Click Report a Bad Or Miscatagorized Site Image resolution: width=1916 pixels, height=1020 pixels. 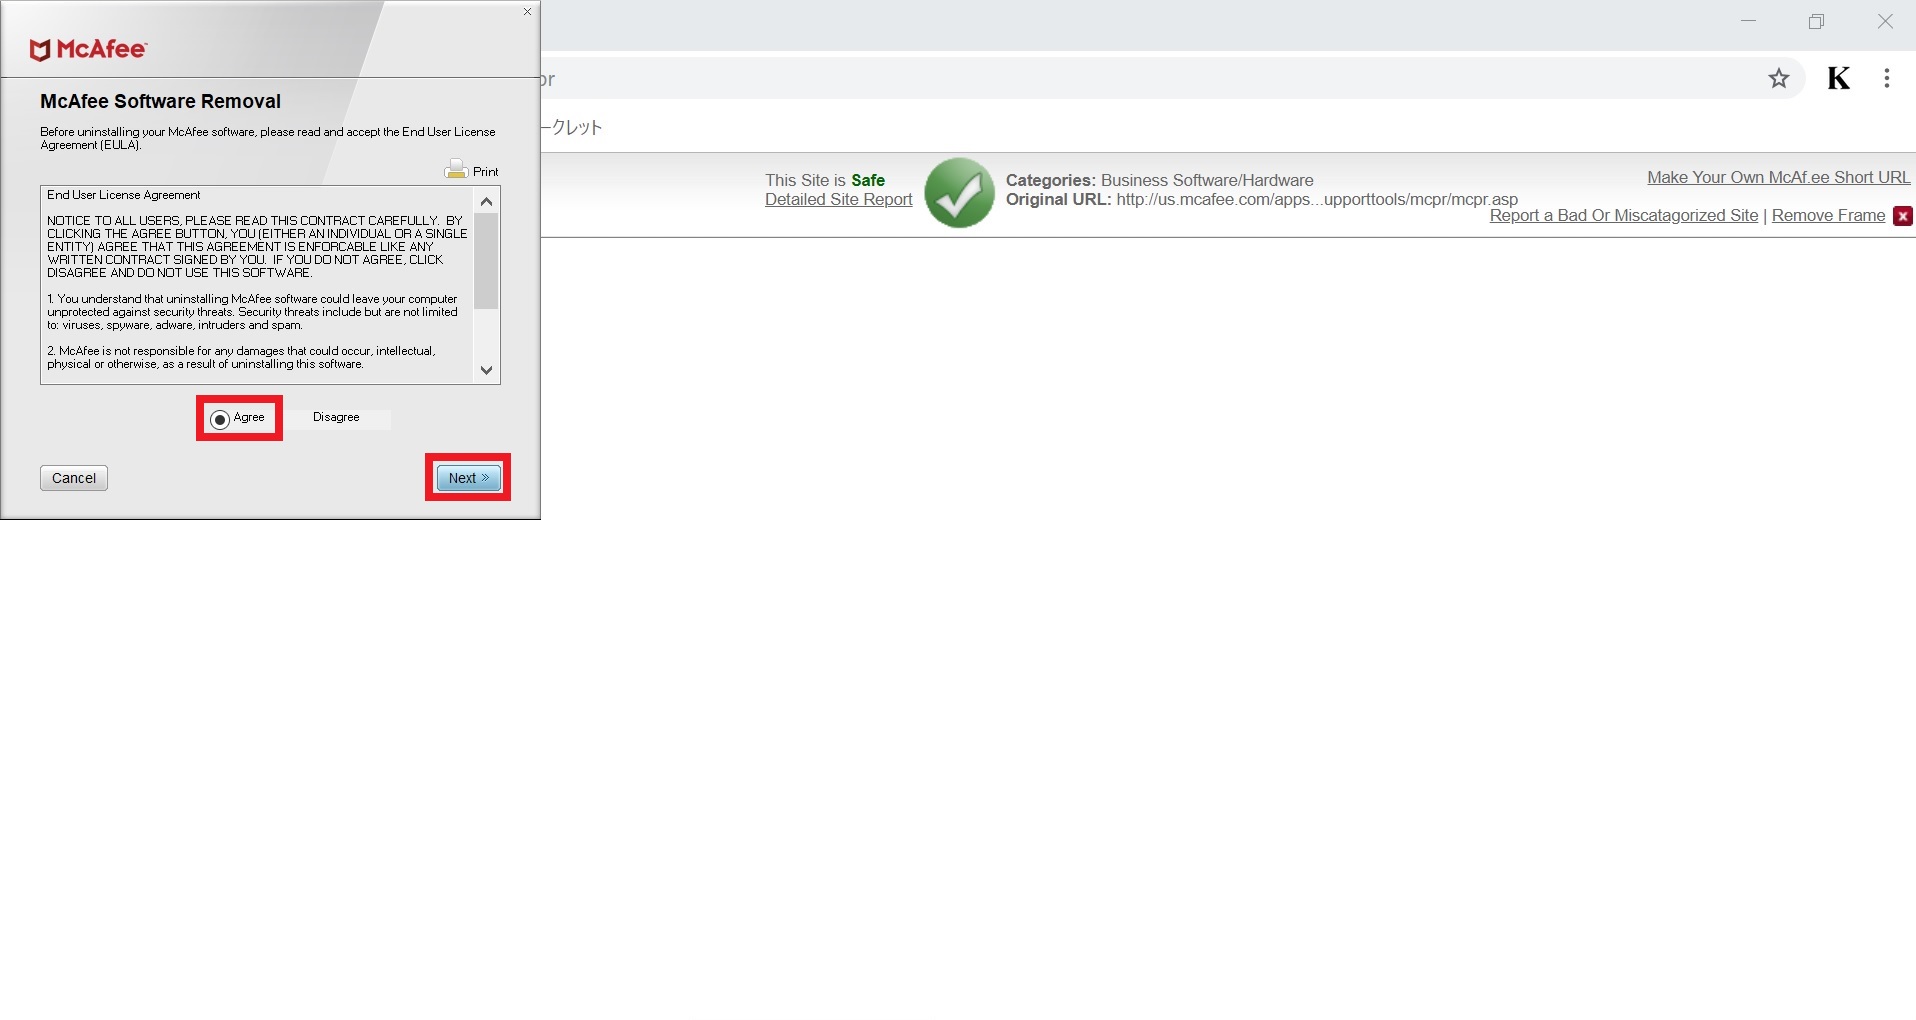pyautogui.click(x=1623, y=215)
